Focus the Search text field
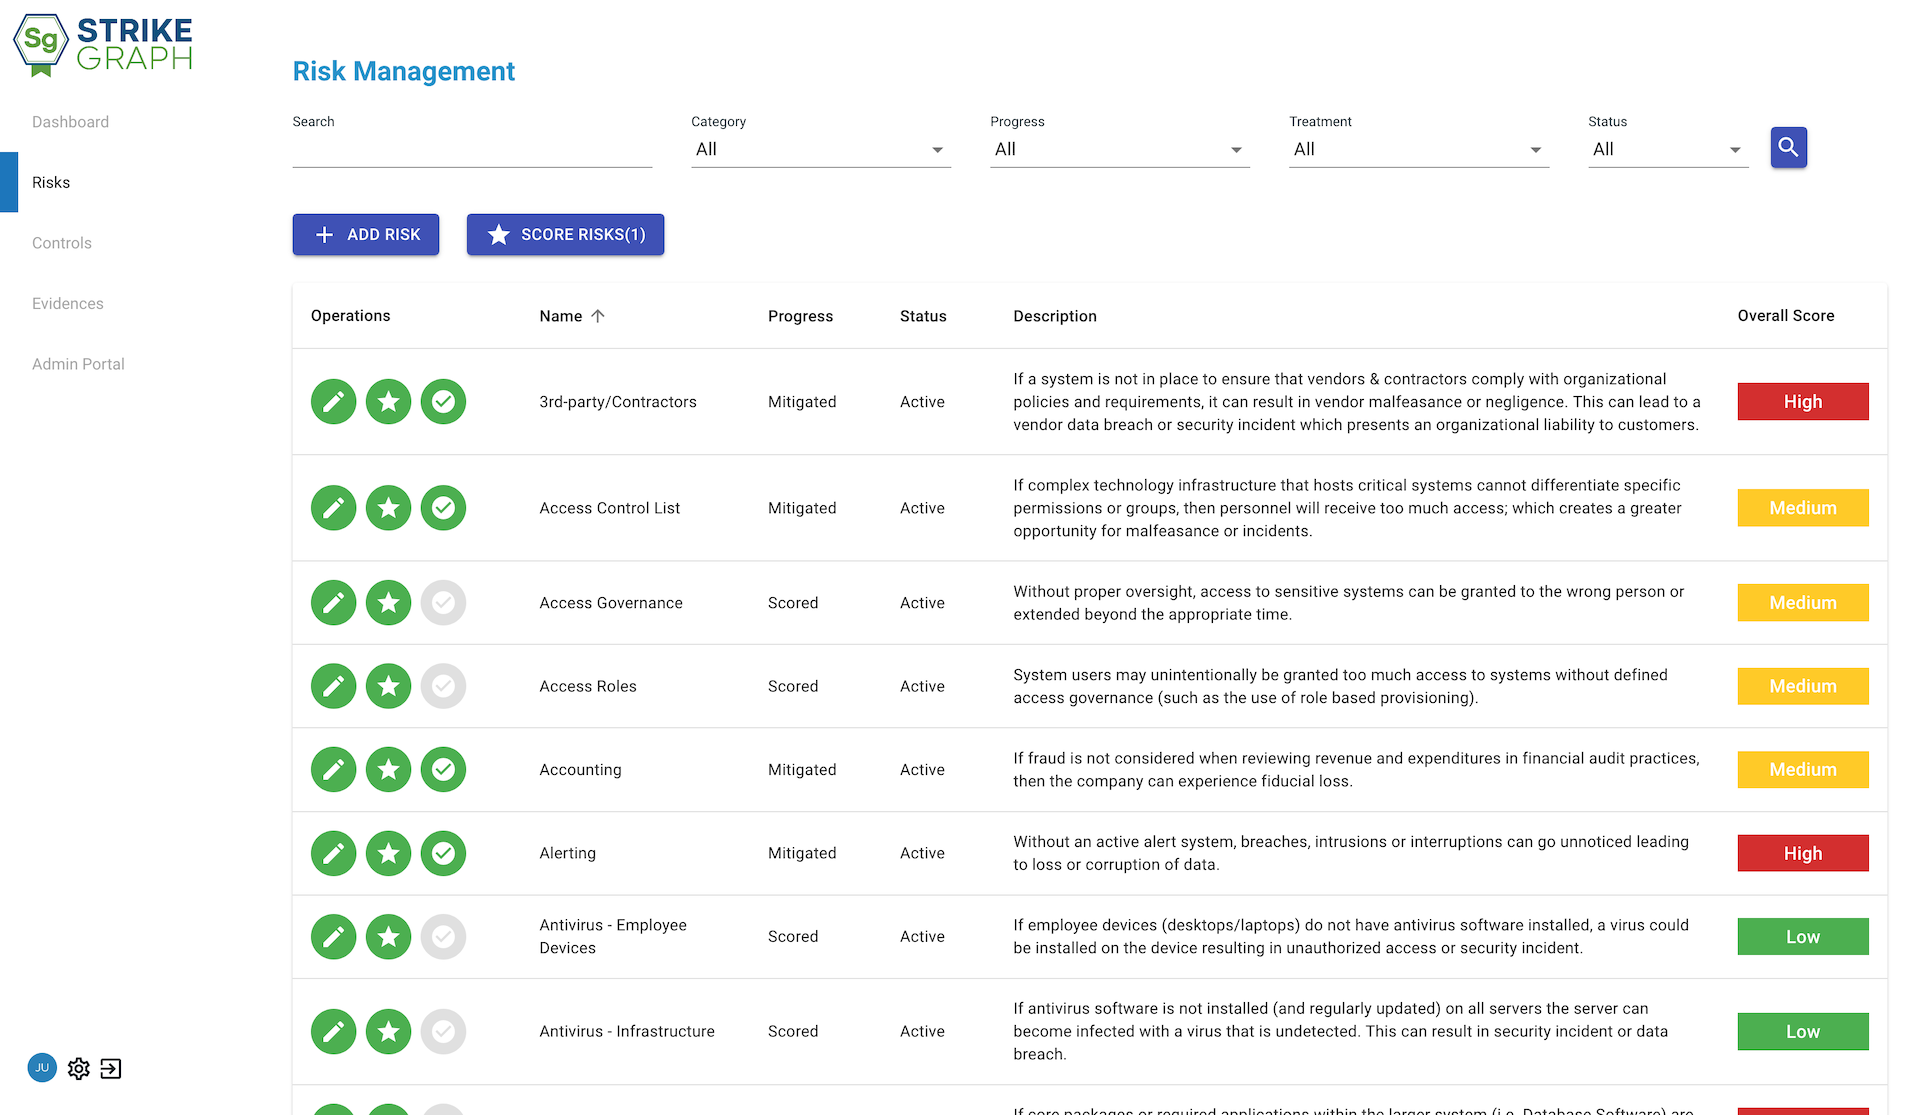The height and width of the screenshot is (1115, 1920). [472, 150]
